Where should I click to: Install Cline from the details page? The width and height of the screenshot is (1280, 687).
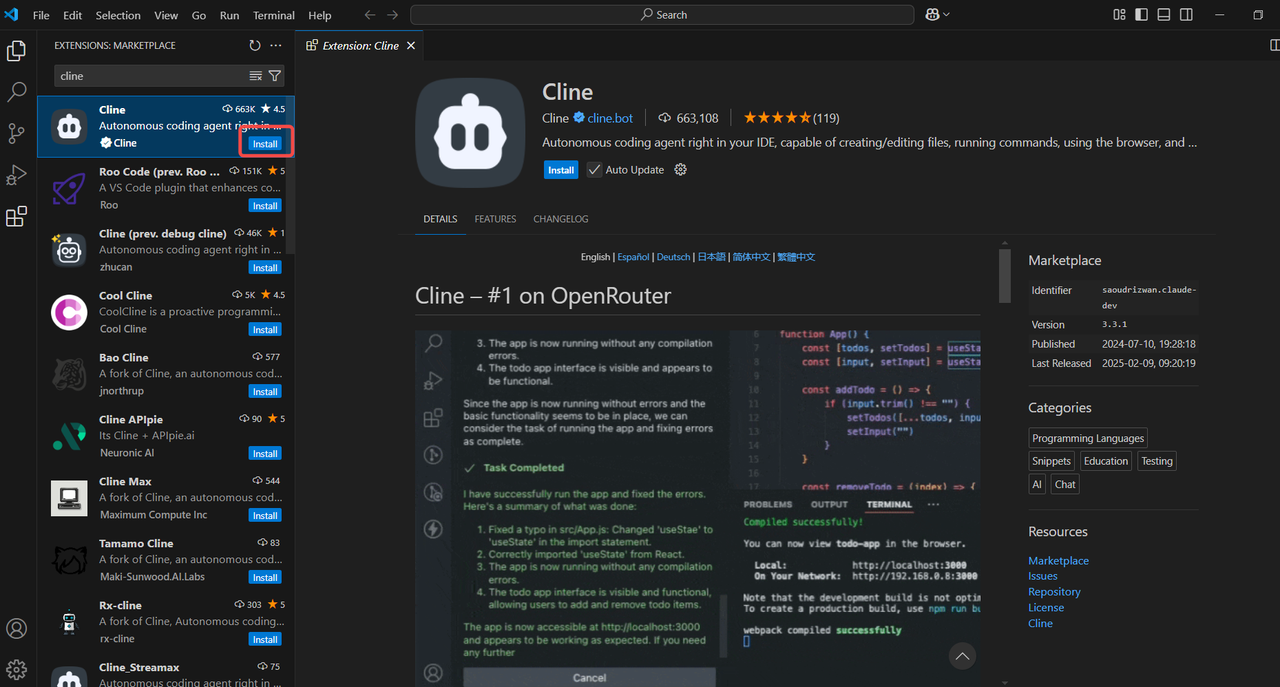[561, 170]
